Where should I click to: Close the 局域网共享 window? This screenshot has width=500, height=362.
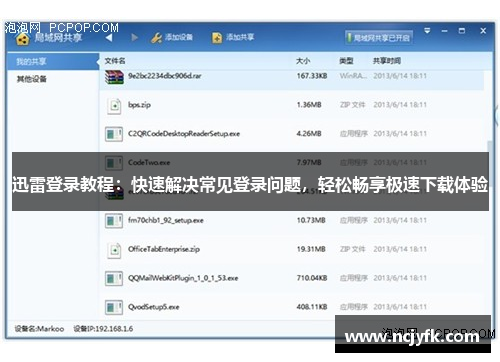[x=483, y=31]
